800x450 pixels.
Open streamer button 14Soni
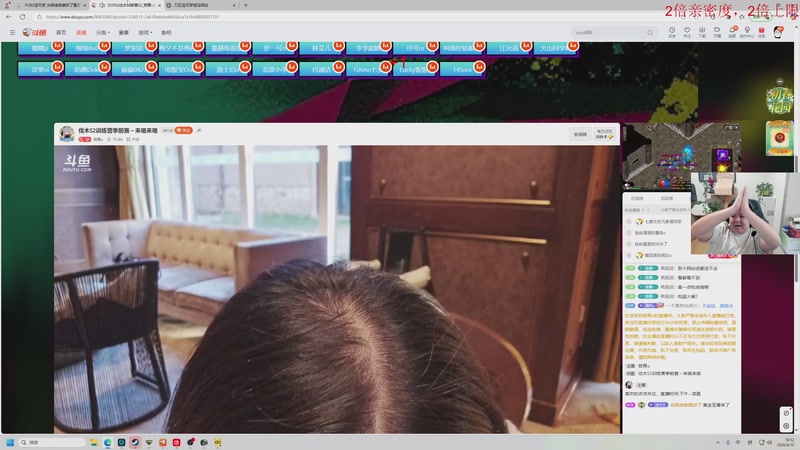tap(462, 69)
